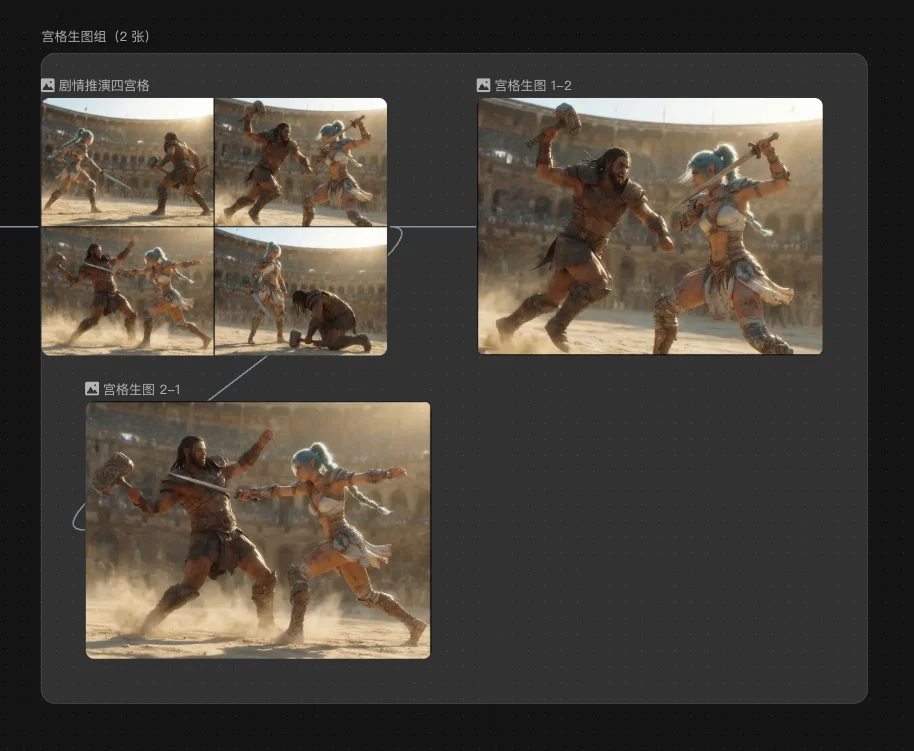Click the image icon beside 宫格生图 2-1
Viewport: 914px width, 751px height.
(x=92, y=389)
